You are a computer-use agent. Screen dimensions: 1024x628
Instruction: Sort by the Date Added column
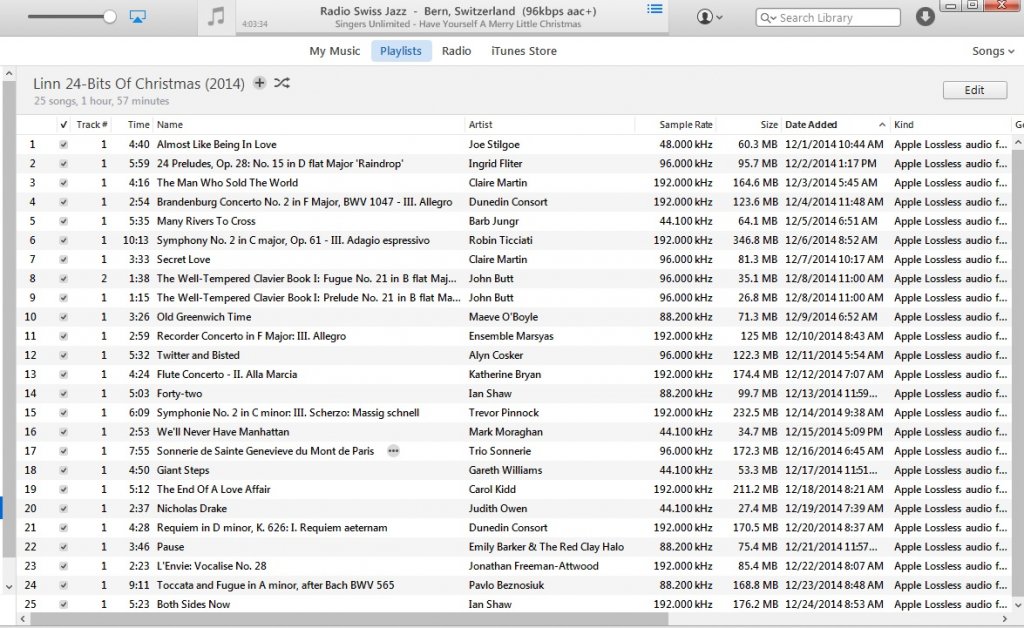[835, 125]
